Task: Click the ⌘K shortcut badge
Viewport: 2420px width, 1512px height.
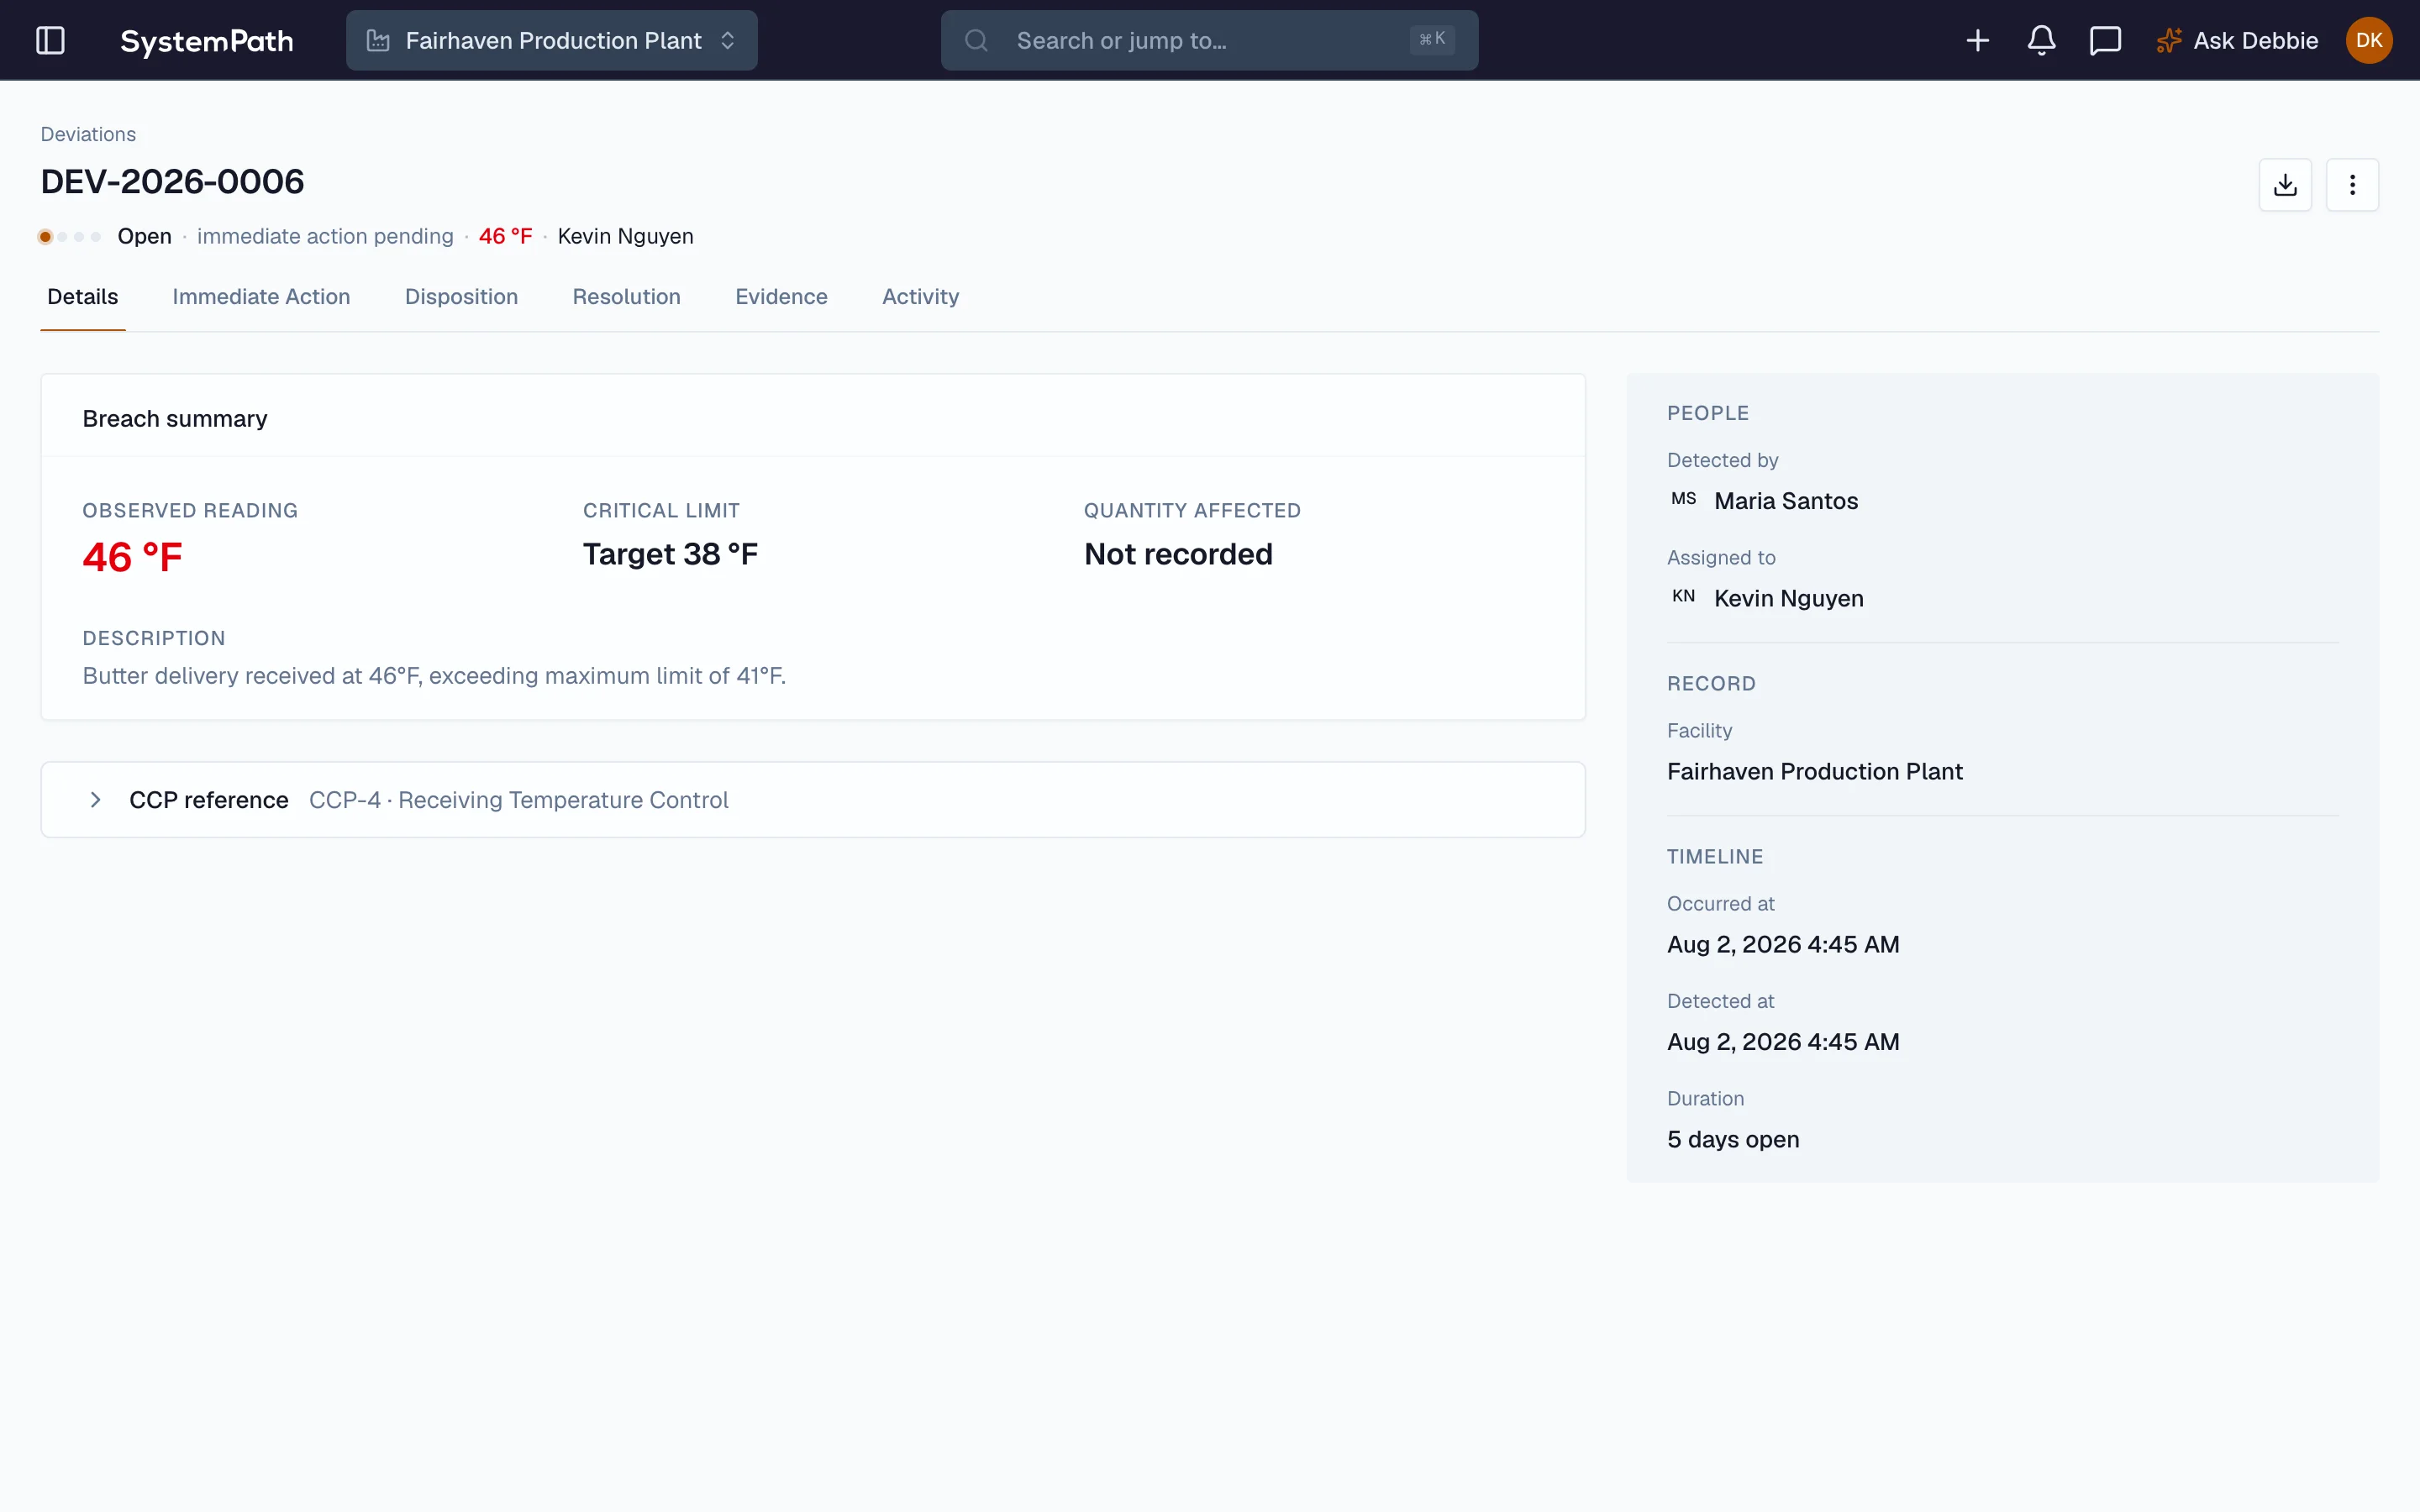Action: click(1431, 40)
